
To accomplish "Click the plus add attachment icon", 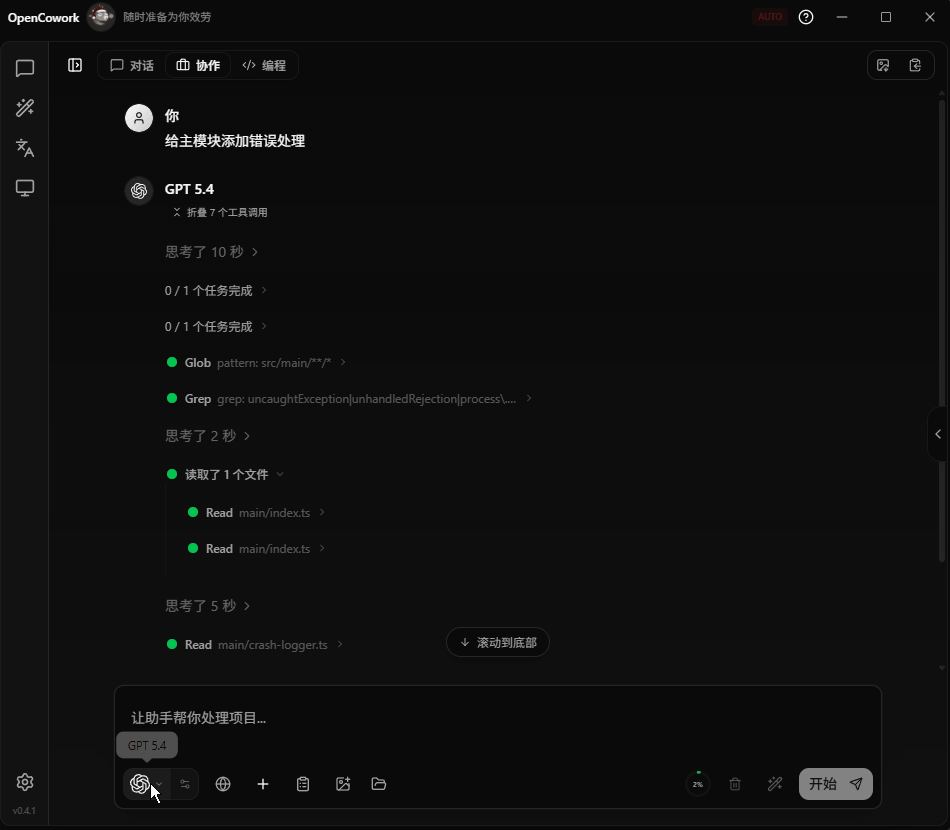I will (263, 784).
